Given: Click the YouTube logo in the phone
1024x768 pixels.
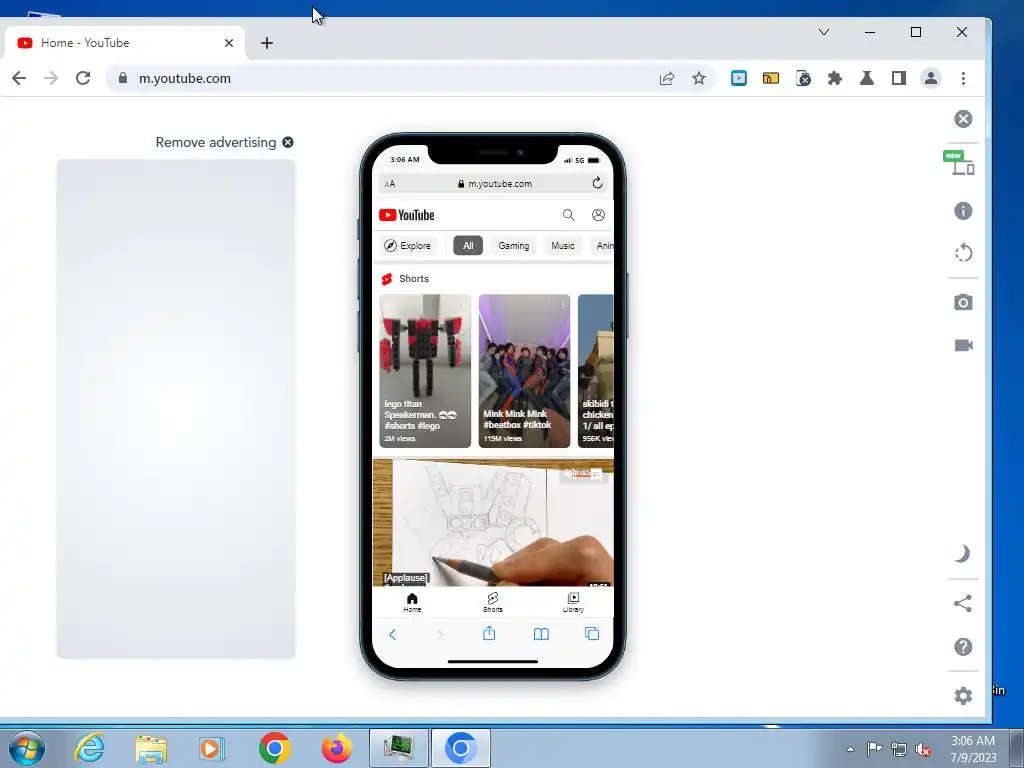Looking at the screenshot, I should [406, 215].
